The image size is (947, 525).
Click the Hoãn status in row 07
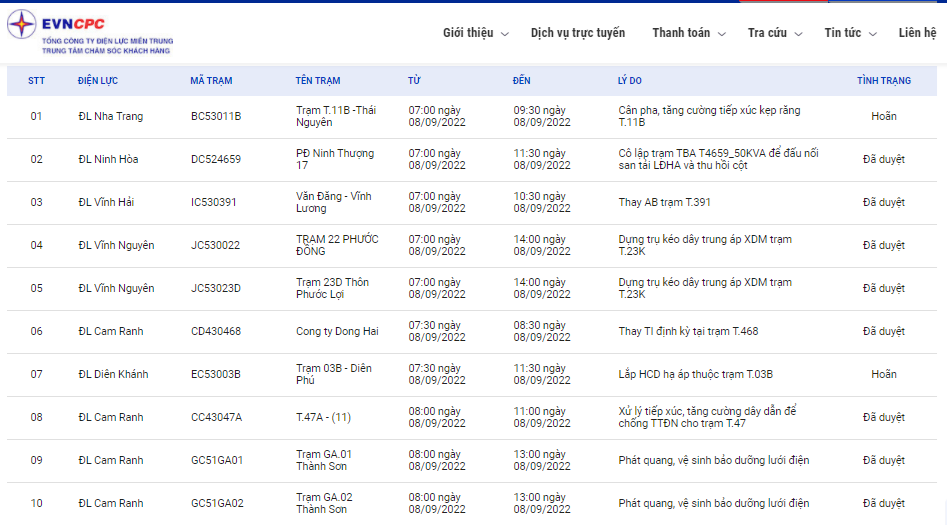883,375
